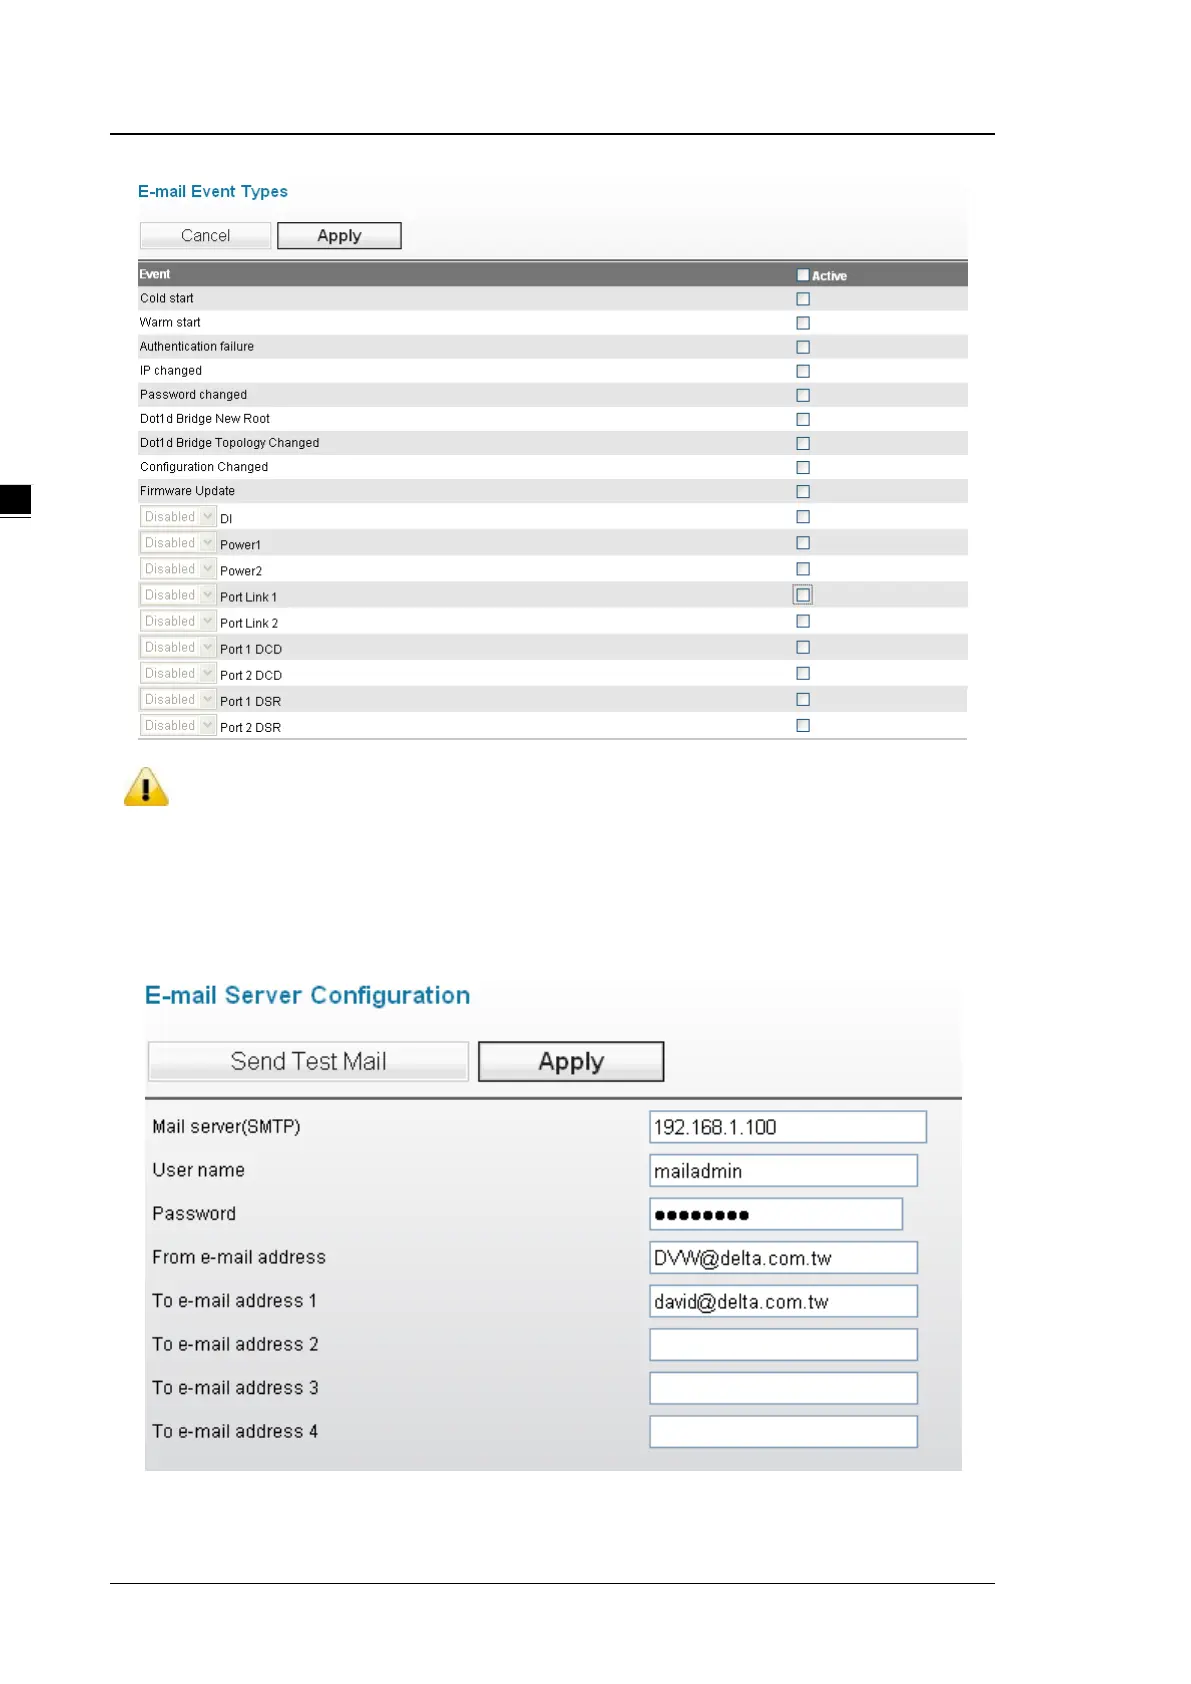Check Power1 event Active box
Screen dimensions: 1191x1684
point(803,543)
